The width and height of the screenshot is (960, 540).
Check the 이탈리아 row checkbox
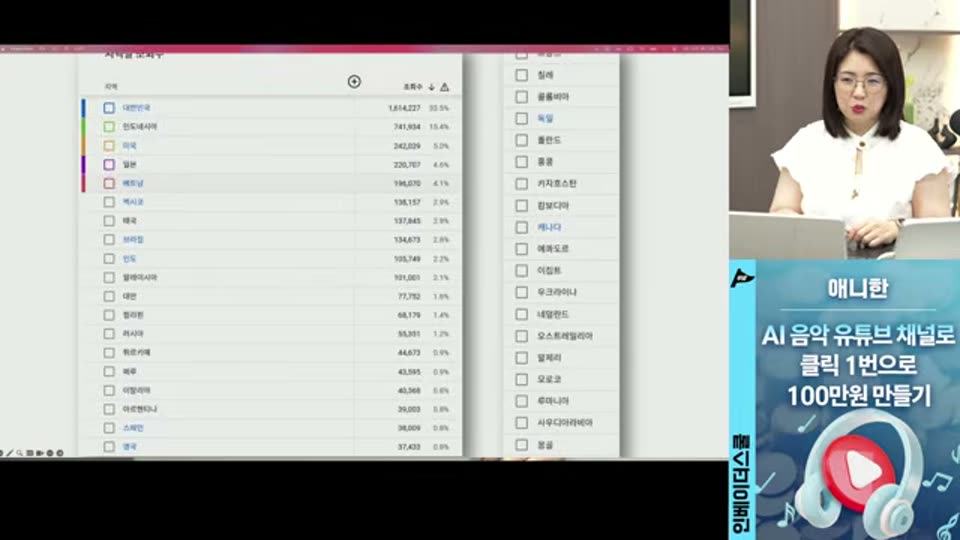(x=109, y=390)
